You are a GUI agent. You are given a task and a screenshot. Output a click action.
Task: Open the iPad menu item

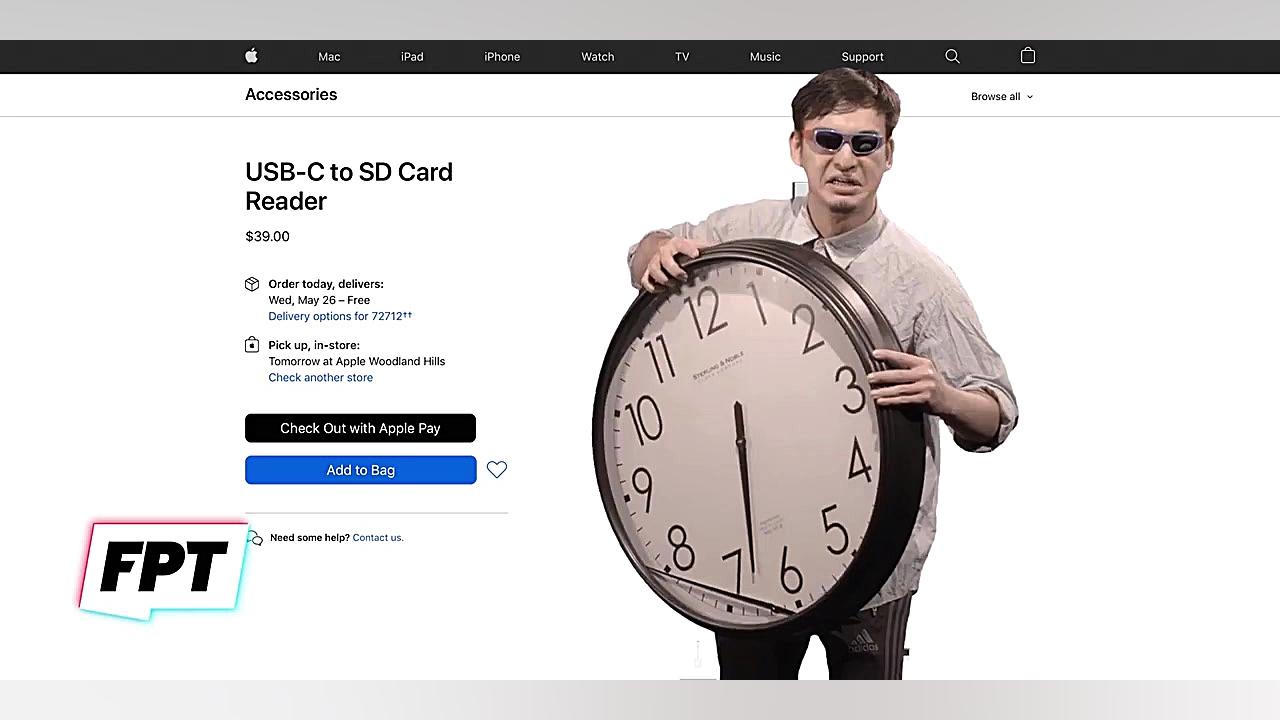tap(412, 57)
